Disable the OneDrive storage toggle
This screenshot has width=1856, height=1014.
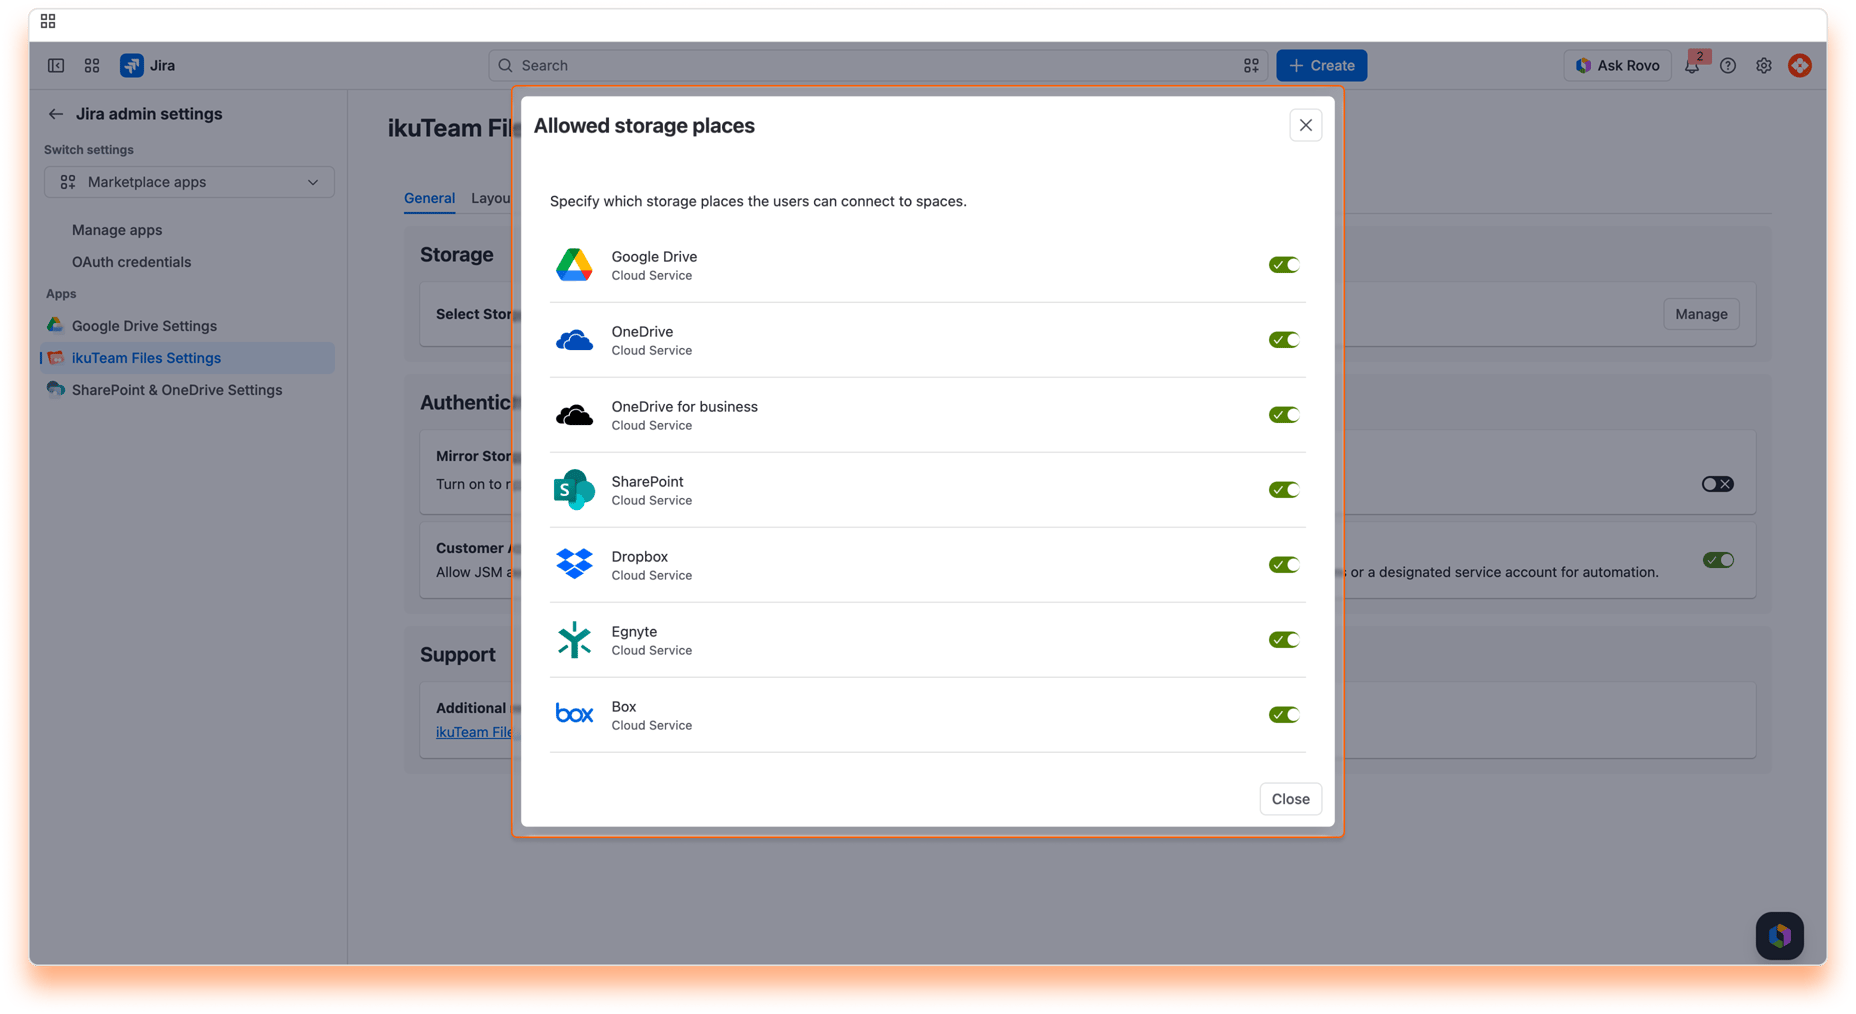pos(1284,340)
